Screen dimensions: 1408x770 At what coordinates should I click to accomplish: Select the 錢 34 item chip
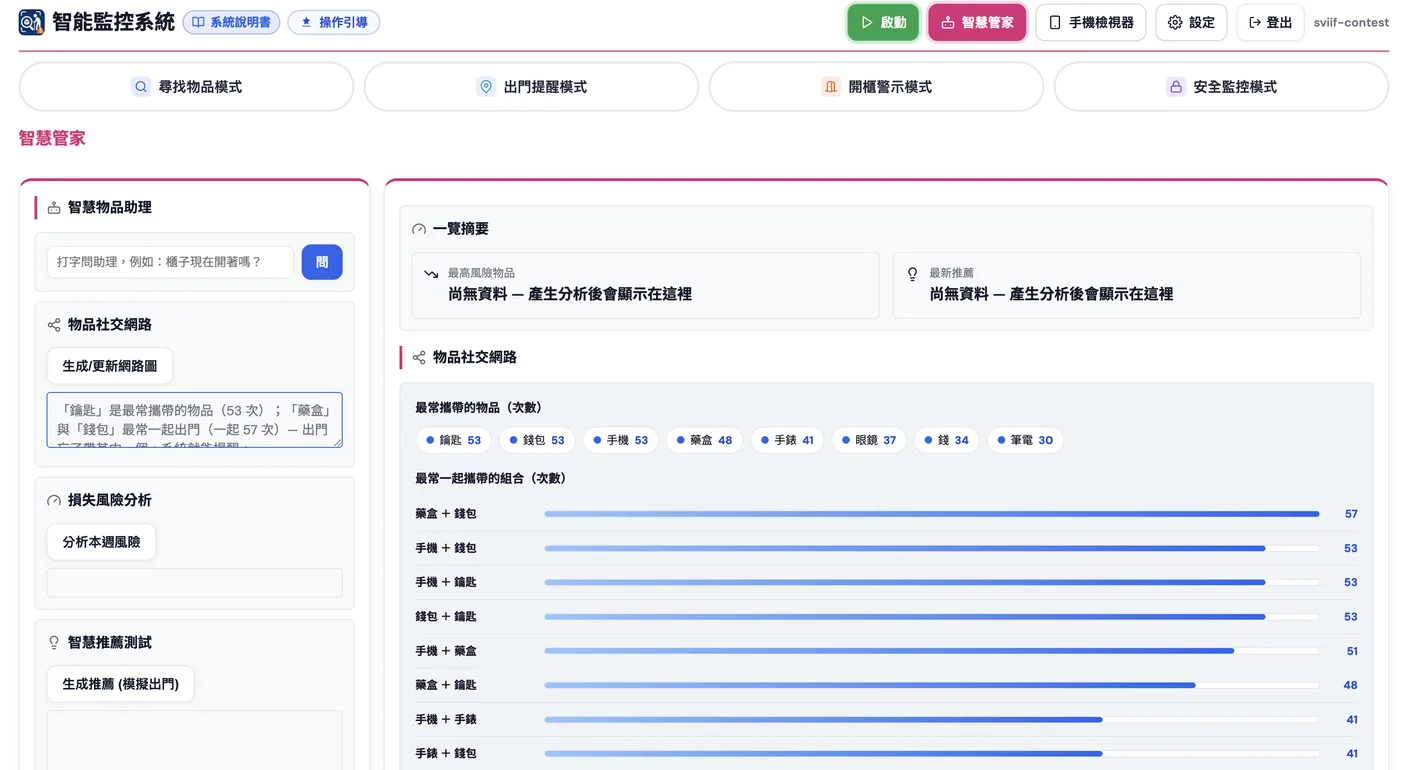947,440
